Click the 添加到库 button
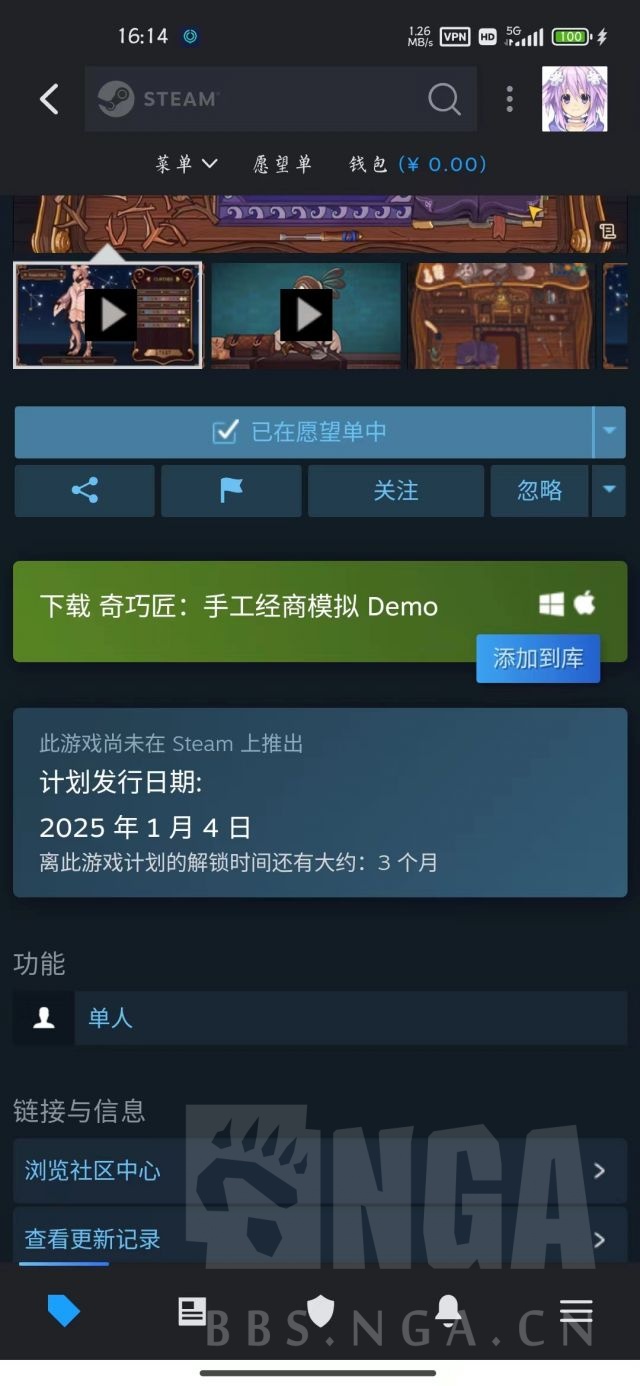 [538, 659]
